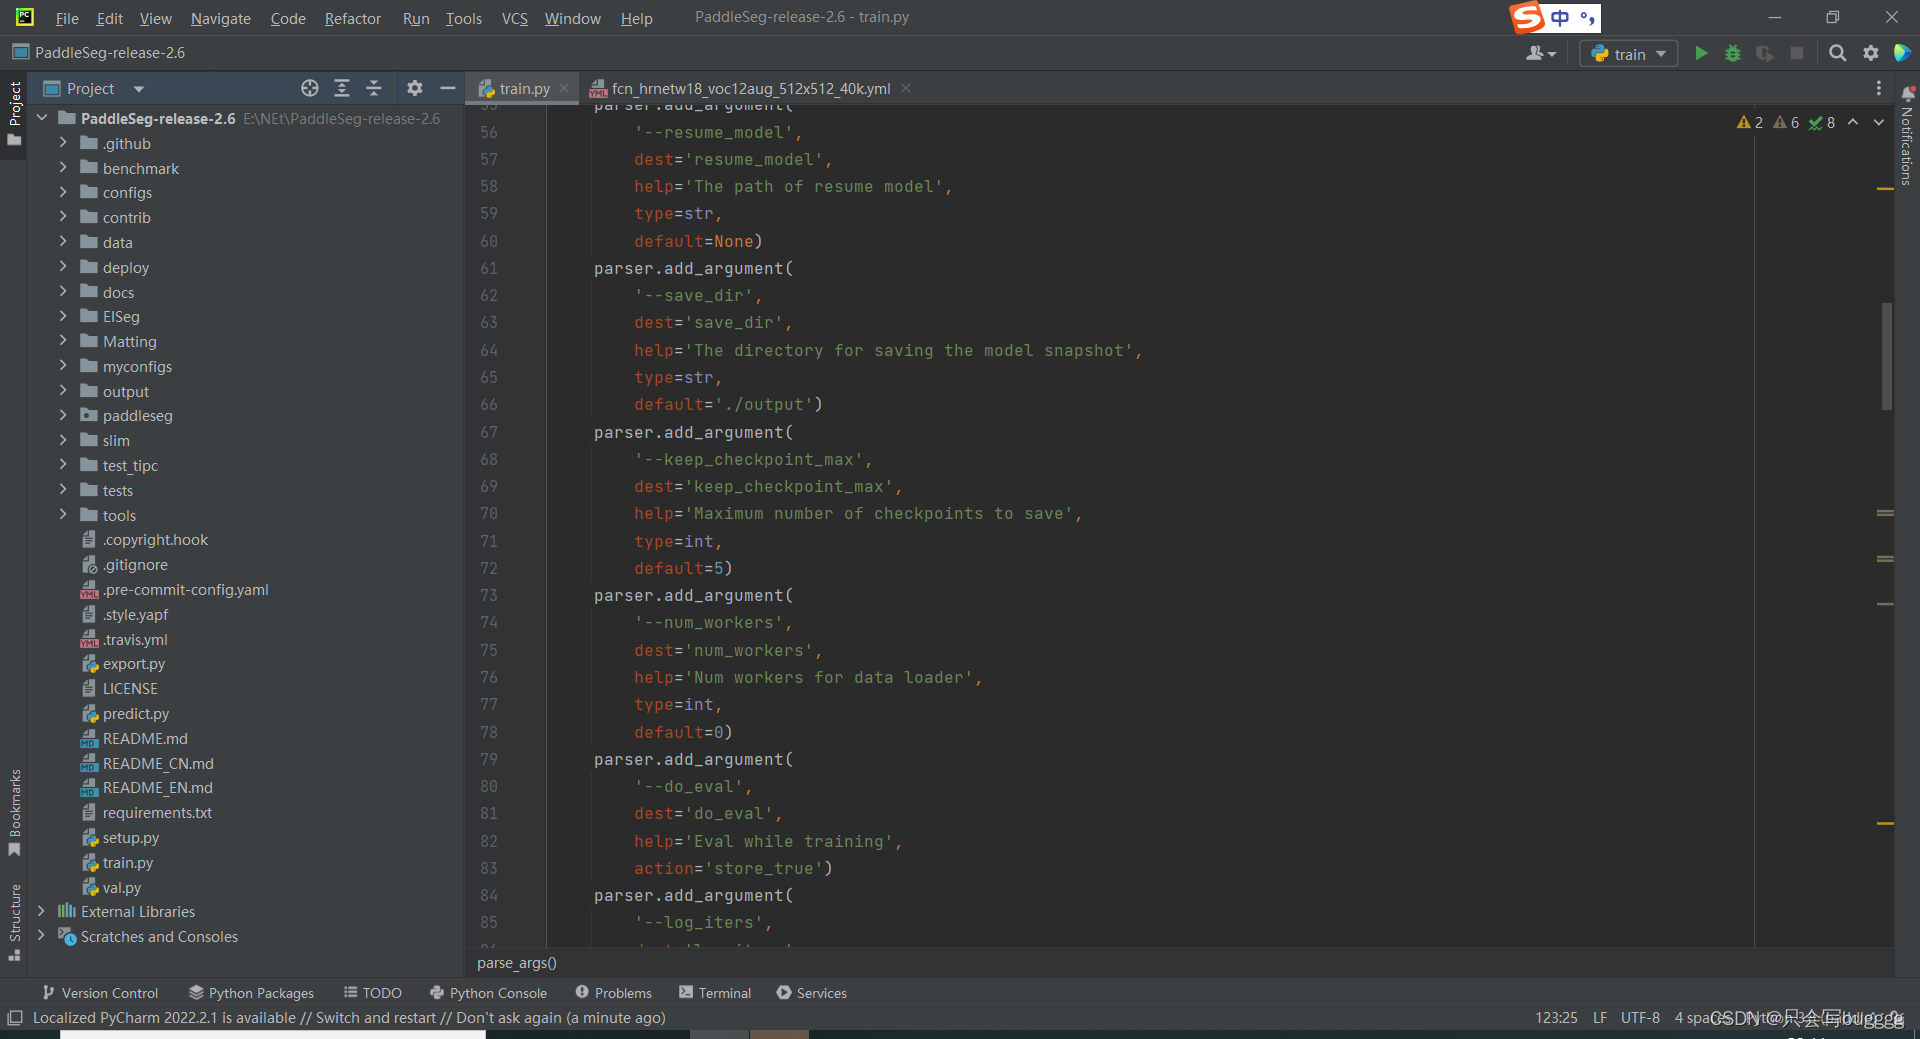Go to next highlighted error arrow
Viewport: 1920px width, 1039px height.
point(1879,122)
